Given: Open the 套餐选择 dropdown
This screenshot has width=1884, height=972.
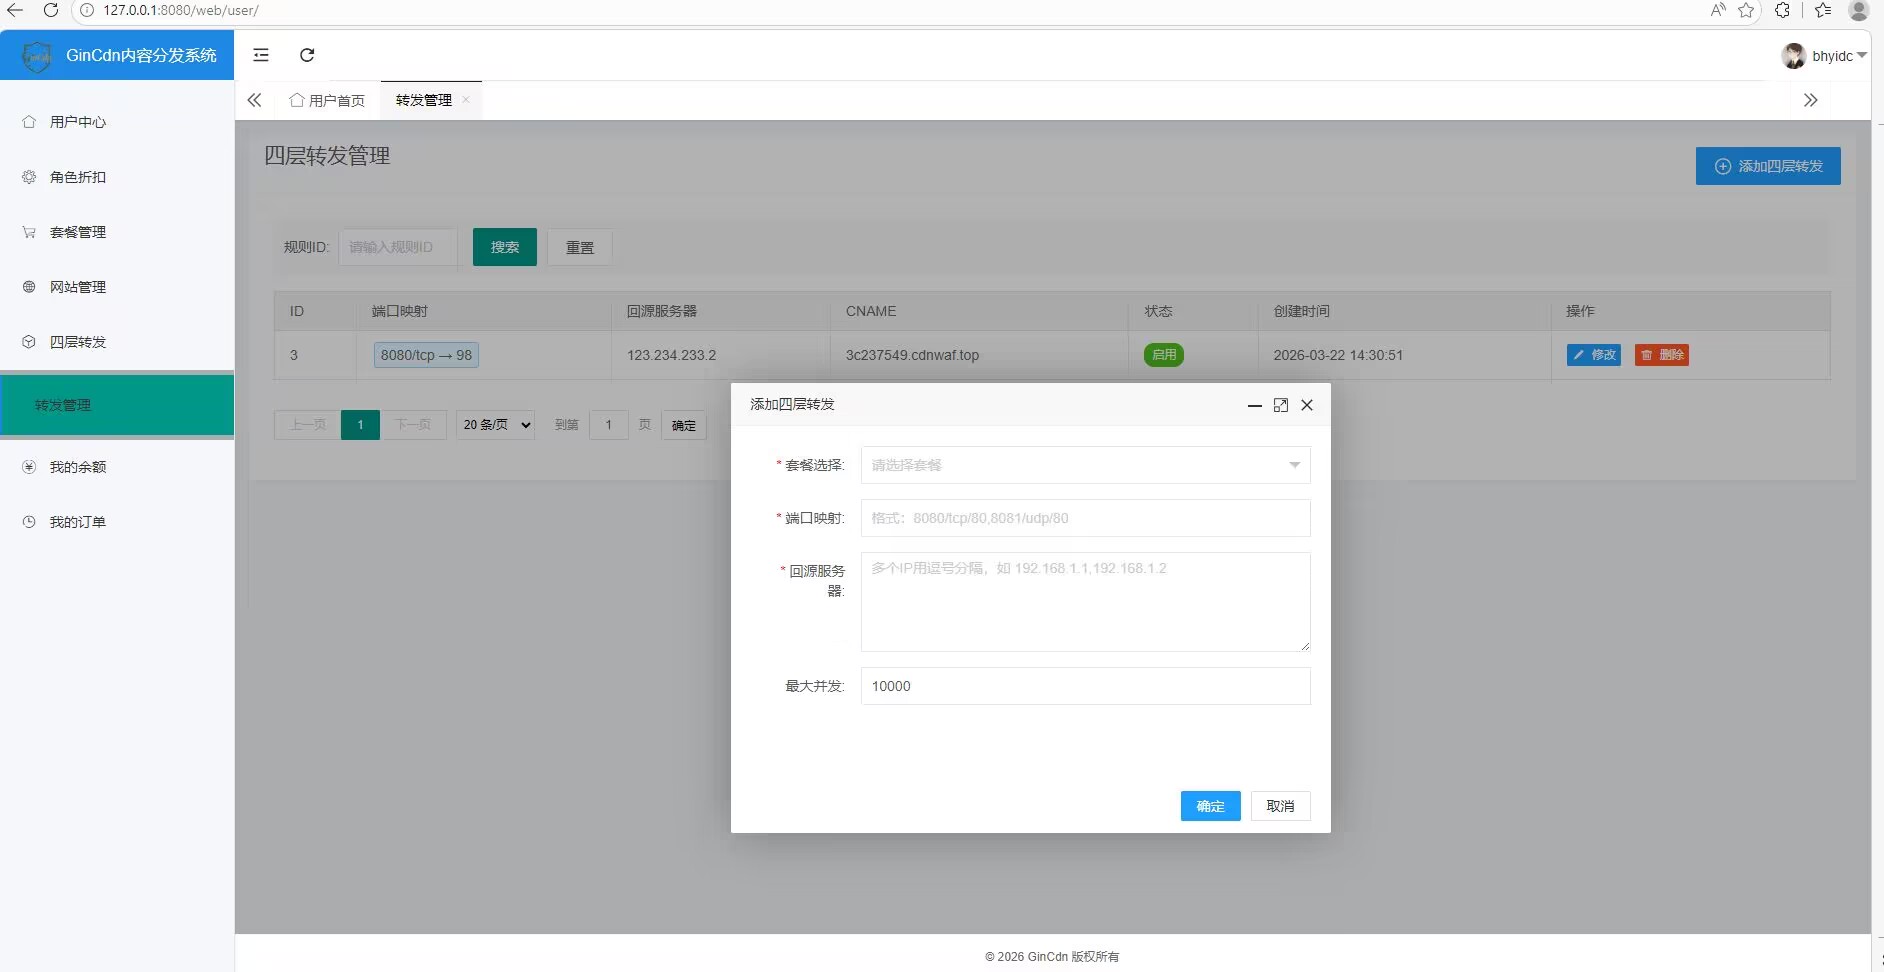Looking at the screenshot, I should tap(1085, 465).
